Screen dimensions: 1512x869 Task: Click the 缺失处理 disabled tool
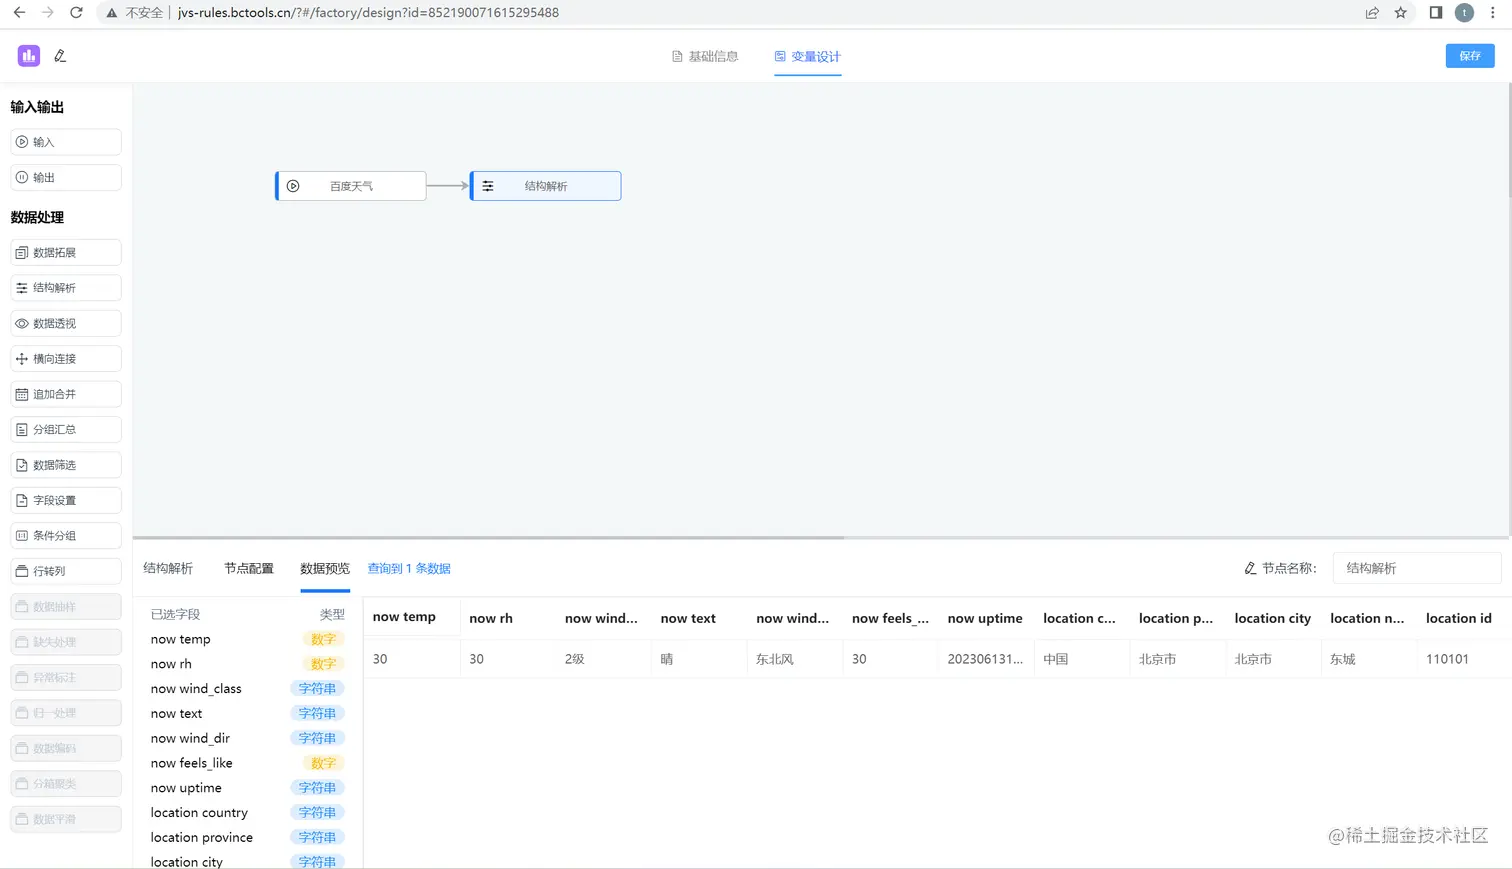tap(66, 642)
